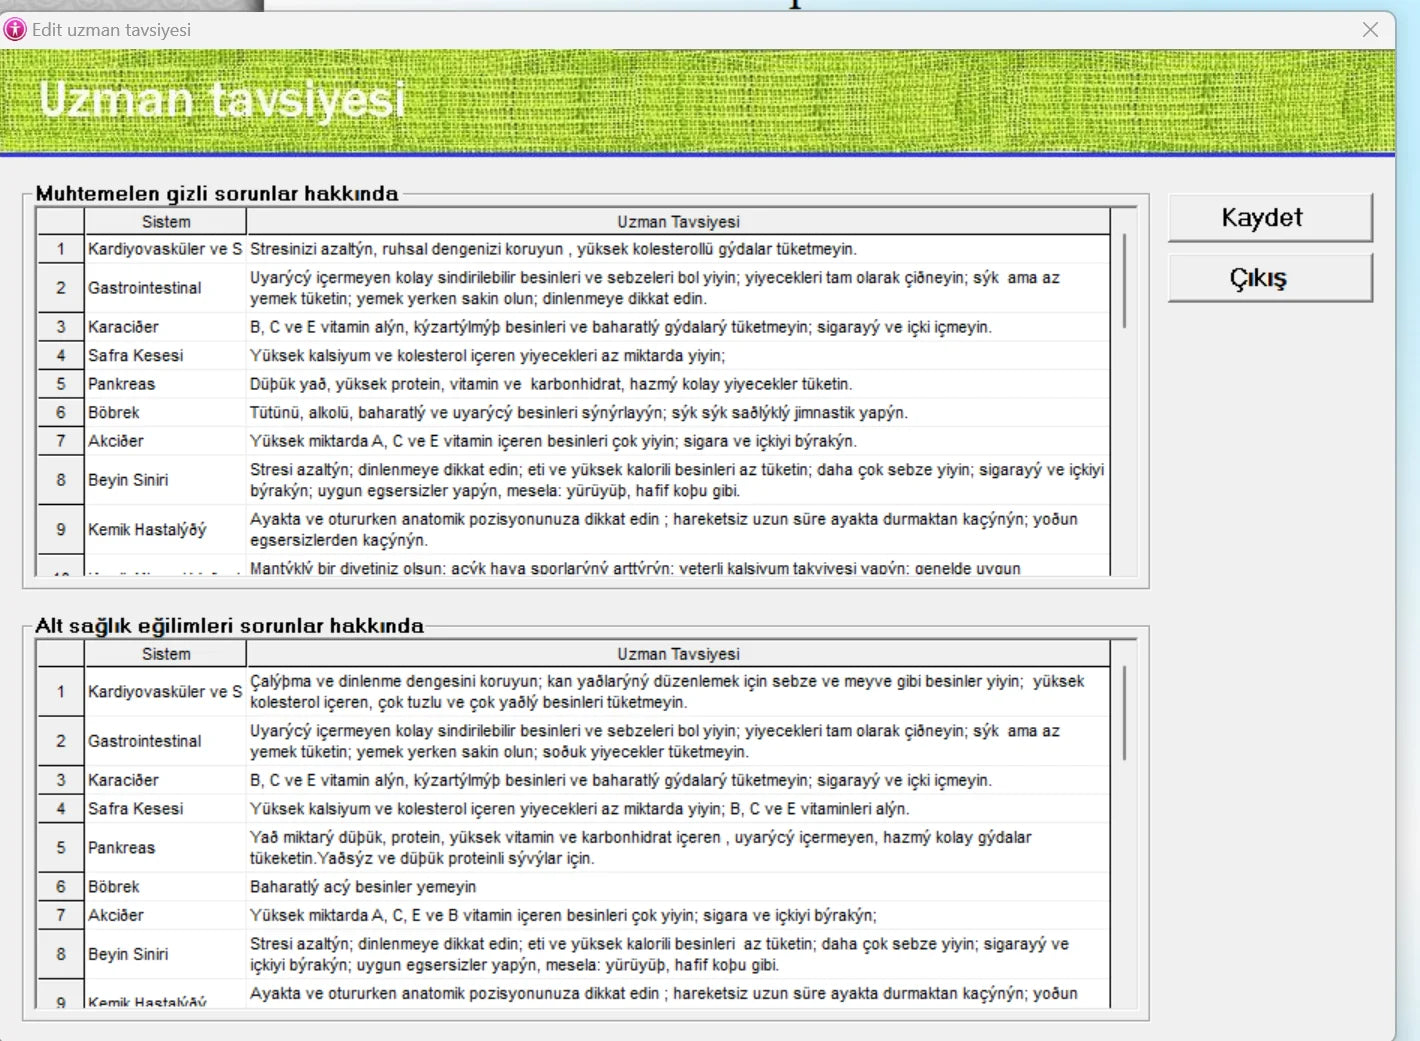Viewport: 1420px width, 1041px height.
Task: Select Pankreas cell in upper table
Action: tap(165, 384)
